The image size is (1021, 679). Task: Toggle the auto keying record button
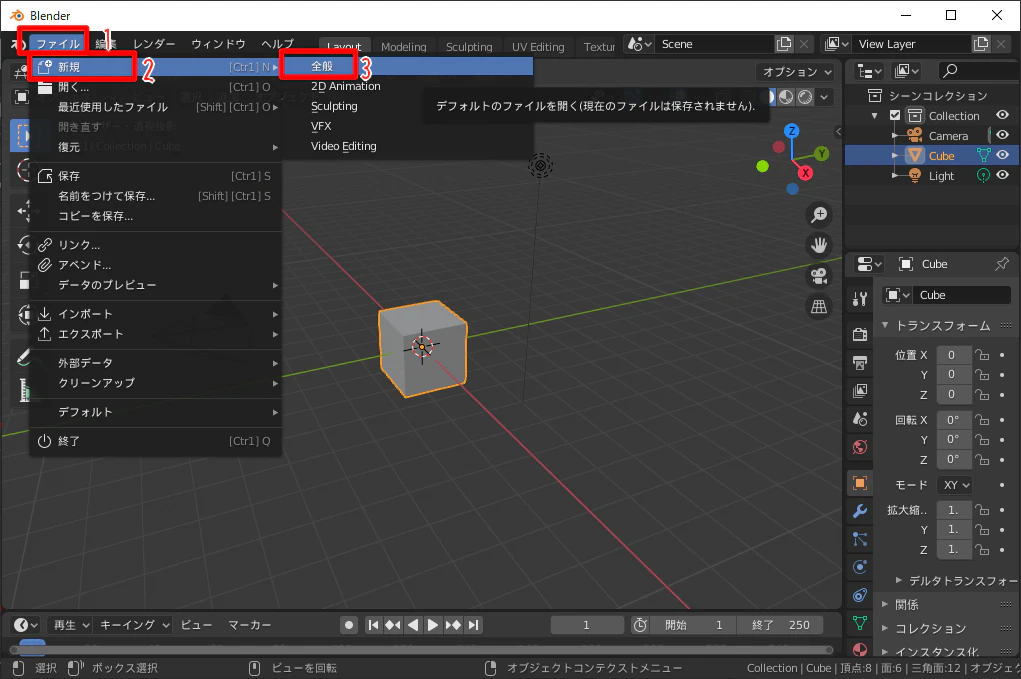(x=349, y=625)
